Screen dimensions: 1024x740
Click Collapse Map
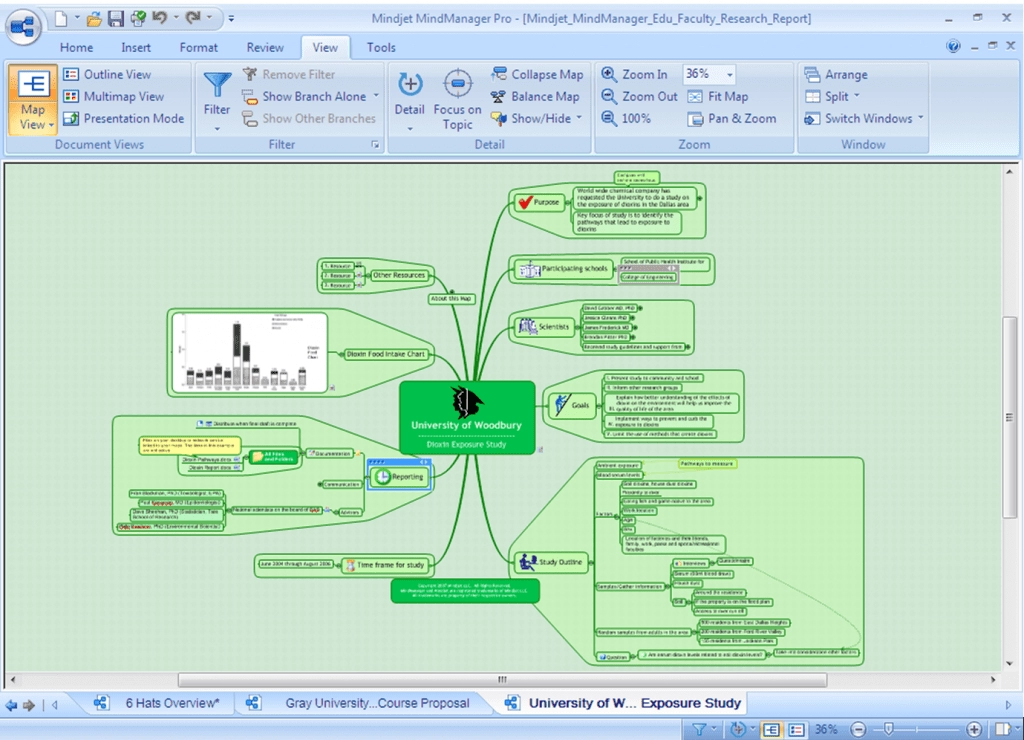click(x=537, y=74)
